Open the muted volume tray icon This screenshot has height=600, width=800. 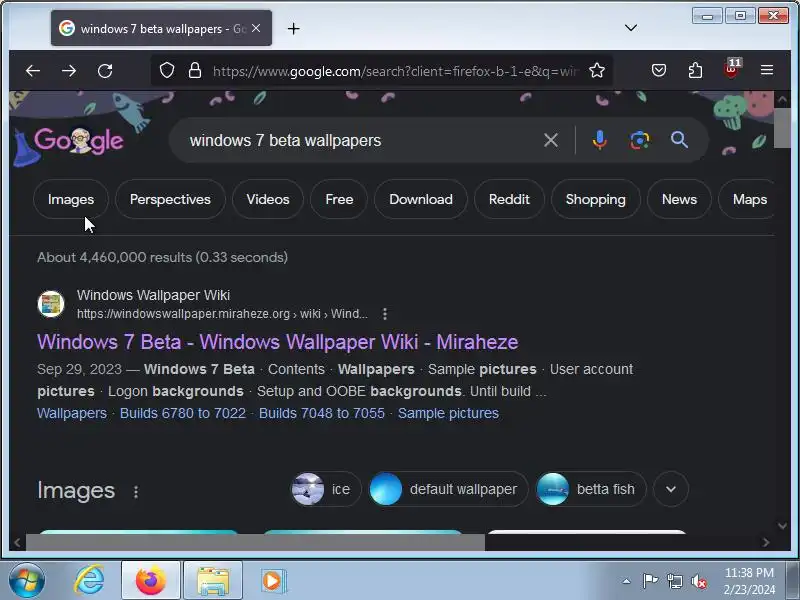point(698,581)
